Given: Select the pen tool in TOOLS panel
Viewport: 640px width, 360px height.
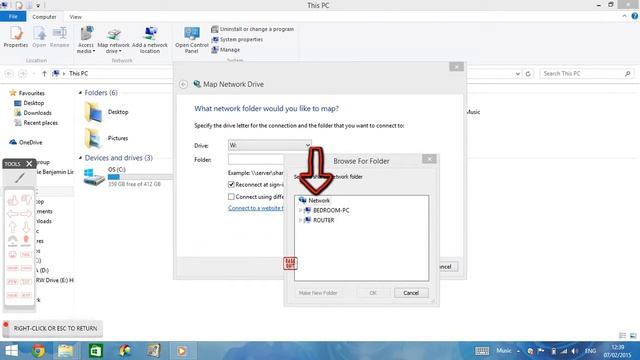Looking at the screenshot, I should tap(20, 178).
